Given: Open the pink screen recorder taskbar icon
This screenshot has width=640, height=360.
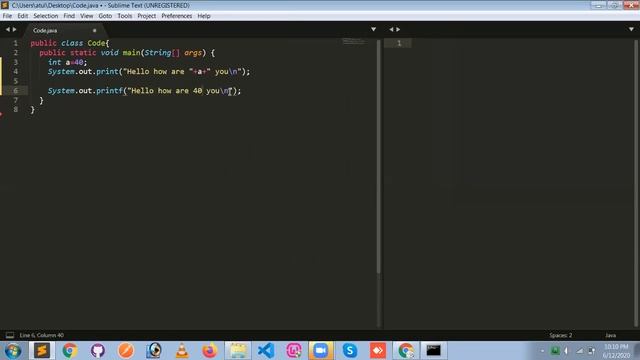Looking at the screenshot, I should 294,351.
